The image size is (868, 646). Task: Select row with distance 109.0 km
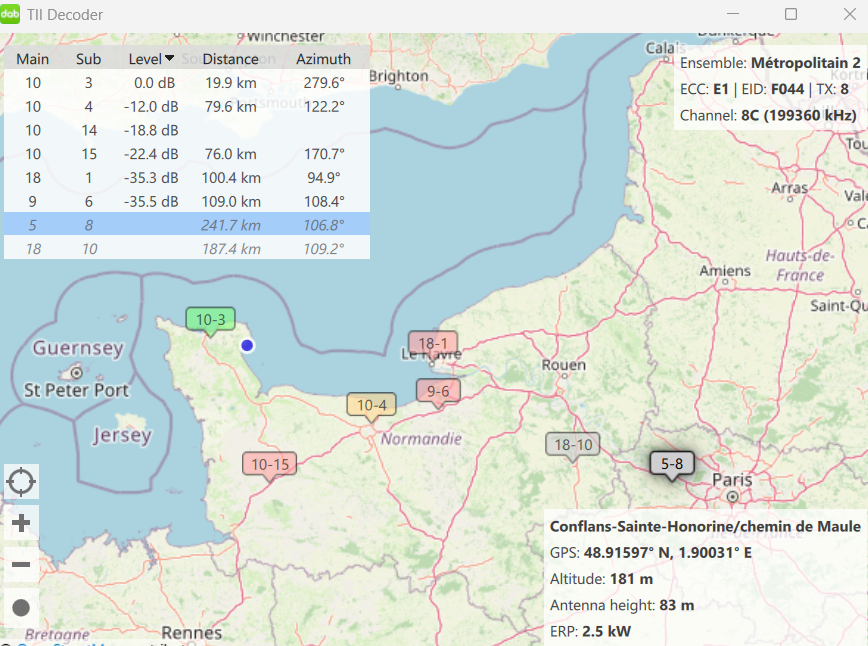tap(187, 201)
